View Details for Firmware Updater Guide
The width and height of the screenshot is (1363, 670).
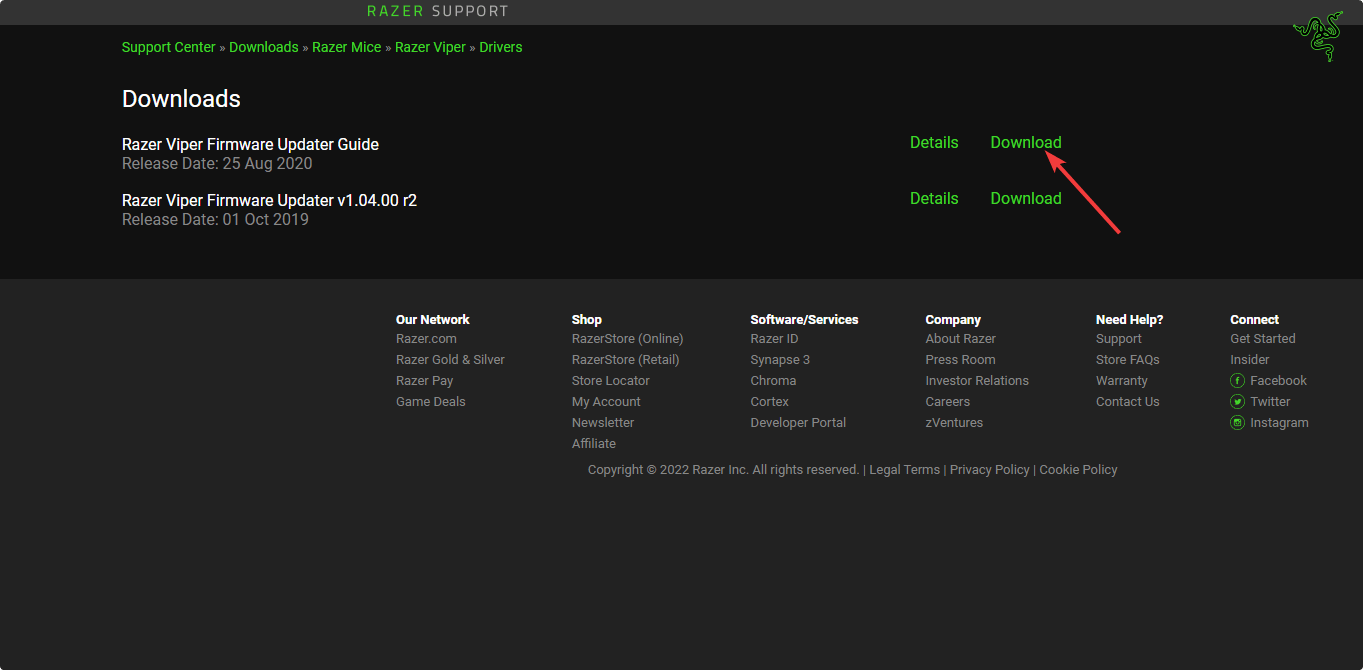tap(934, 142)
